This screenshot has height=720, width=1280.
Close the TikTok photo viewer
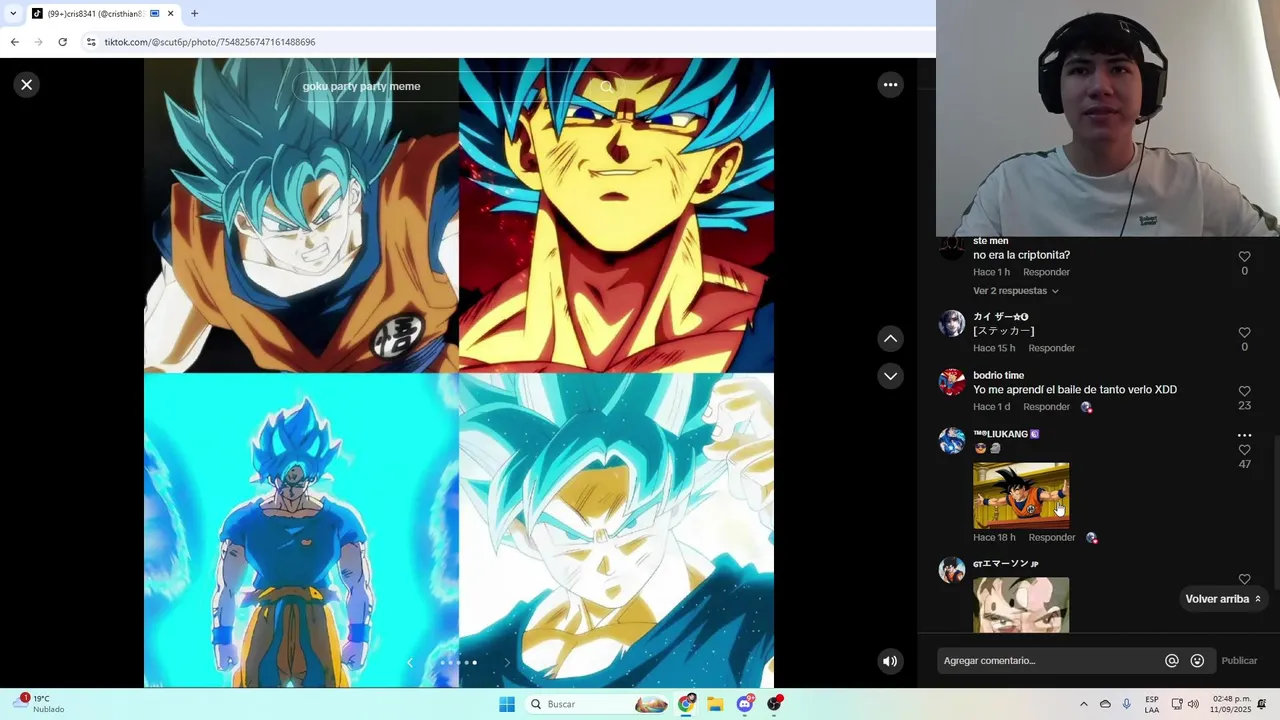tap(27, 85)
